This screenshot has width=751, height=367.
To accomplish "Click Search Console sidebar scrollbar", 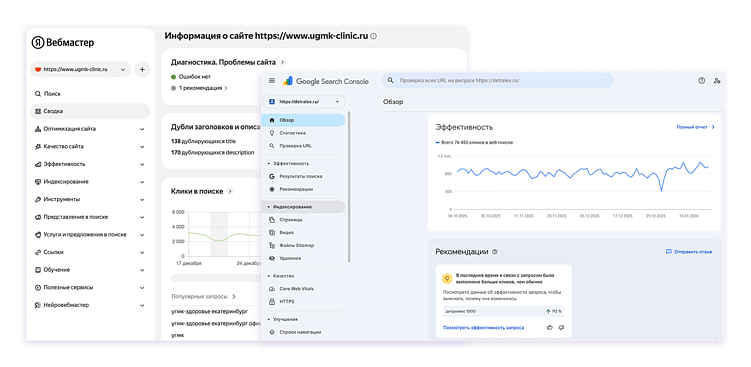I will pyautogui.click(x=349, y=187).
